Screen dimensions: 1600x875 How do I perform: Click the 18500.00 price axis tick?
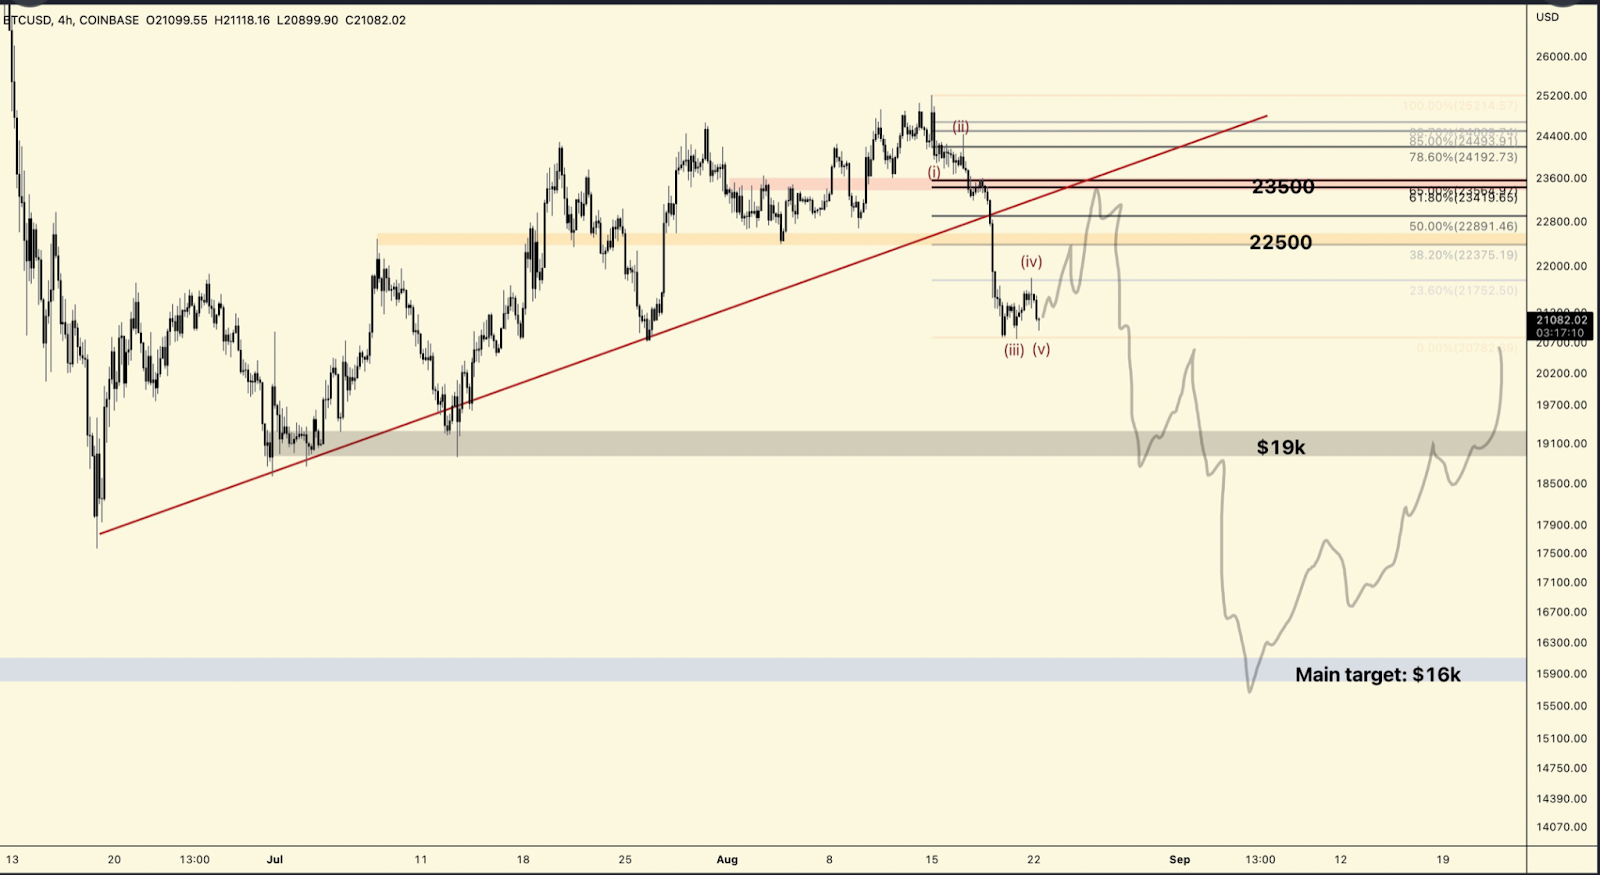point(1561,484)
